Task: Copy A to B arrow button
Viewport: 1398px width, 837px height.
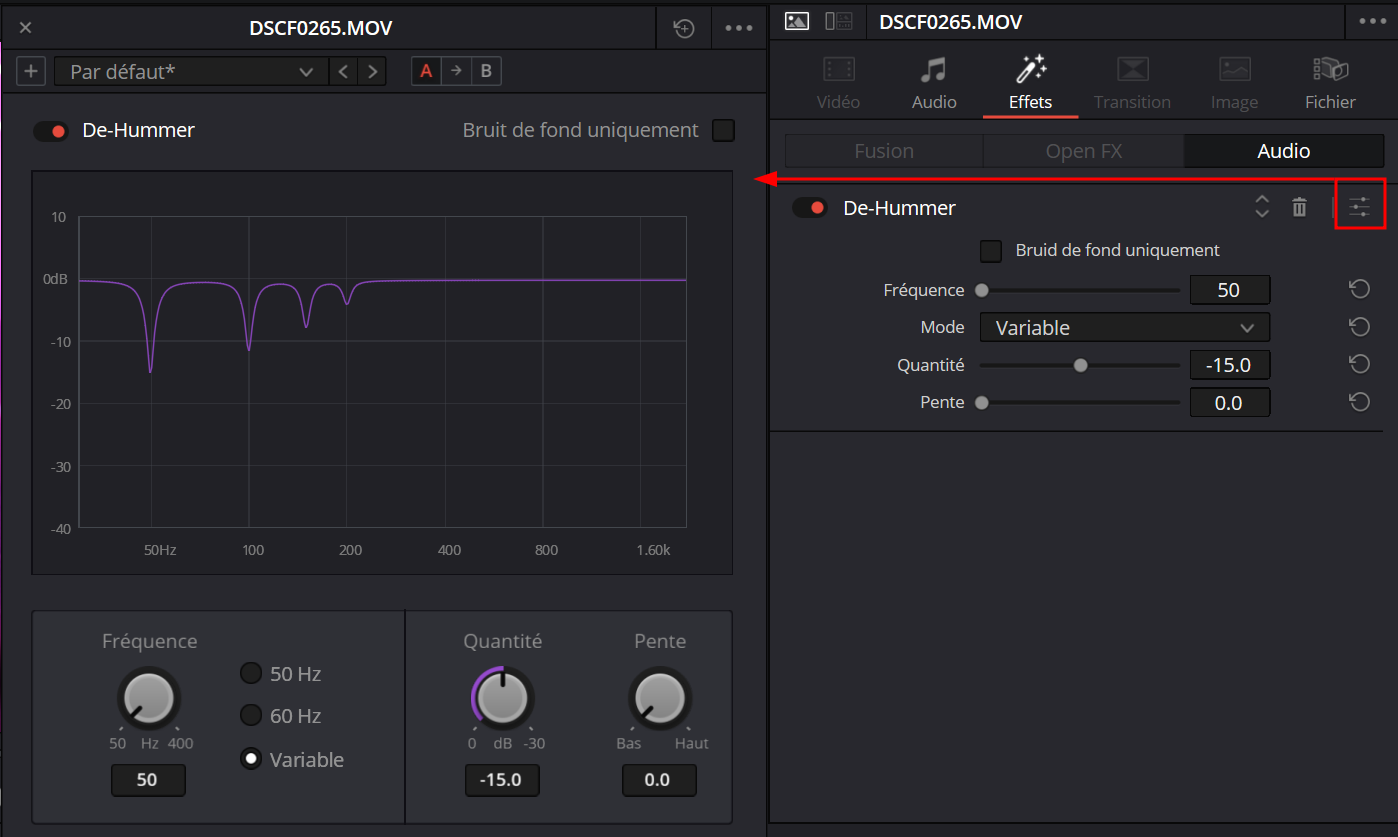Action: [456, 71]
